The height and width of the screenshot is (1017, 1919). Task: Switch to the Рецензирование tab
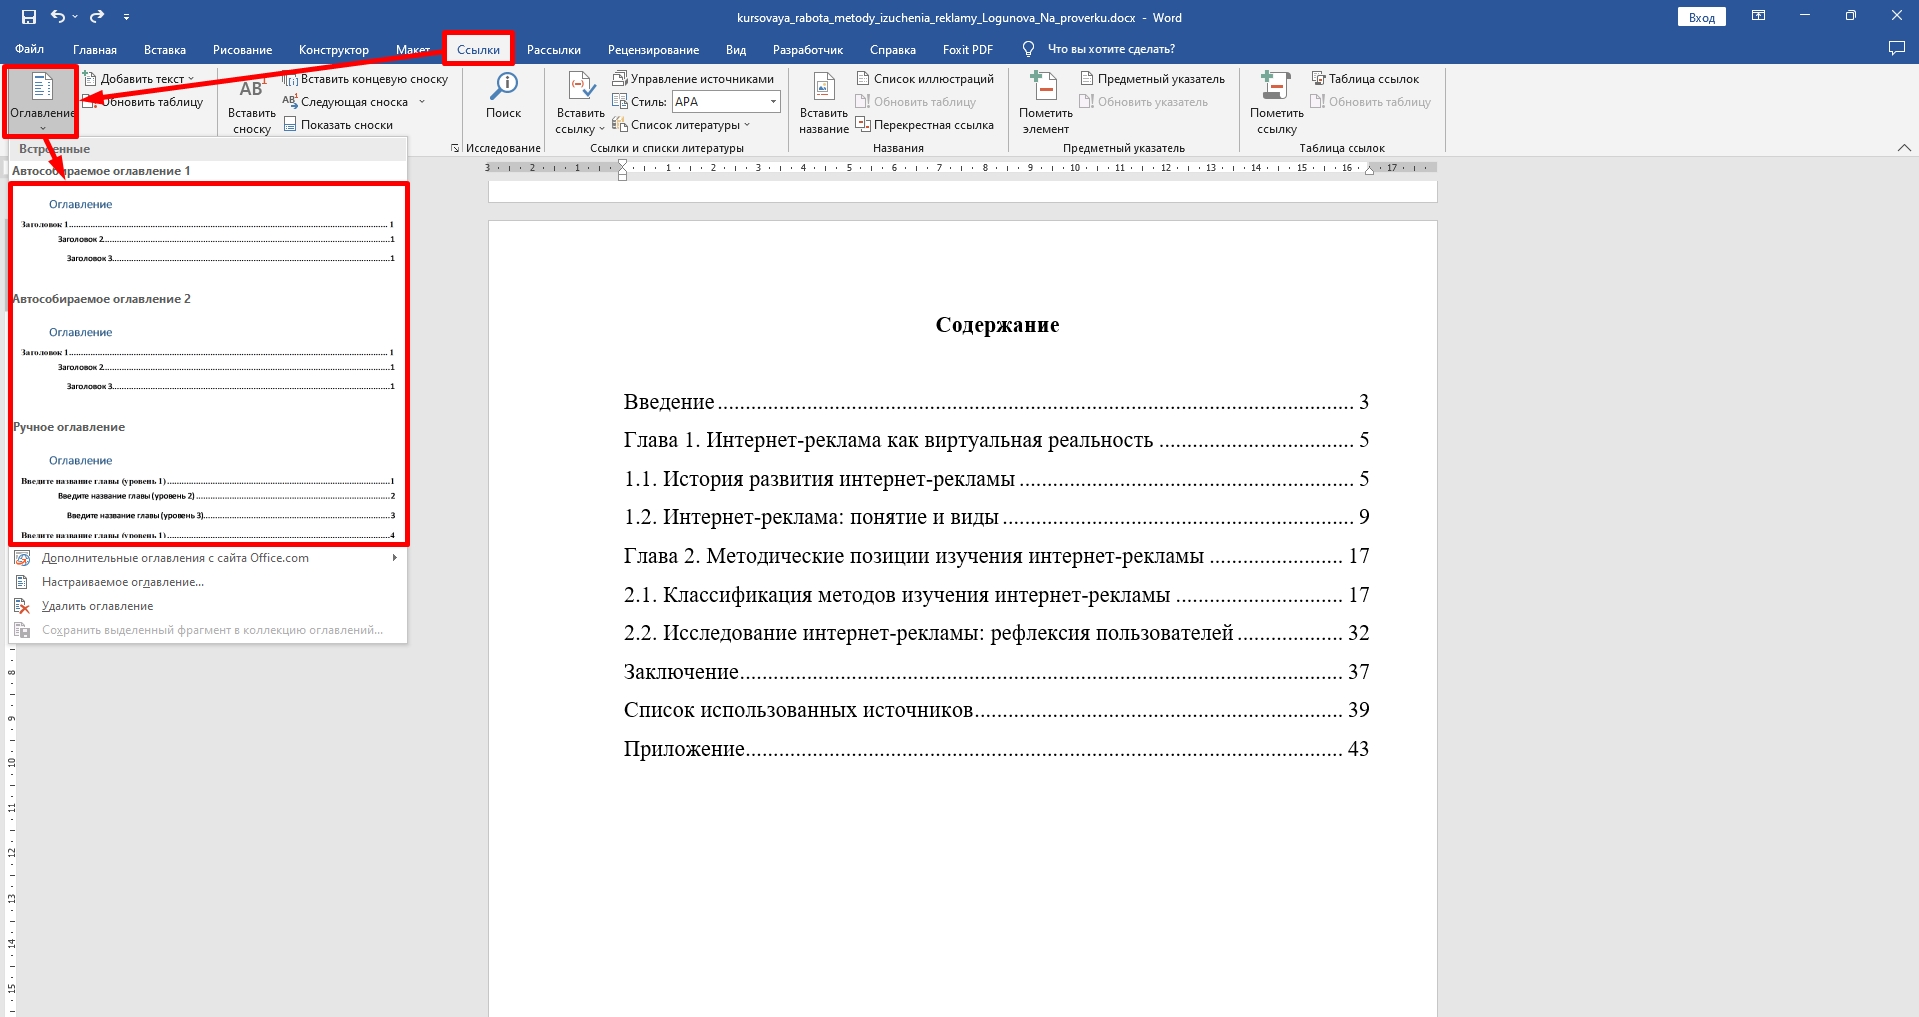click(653, 49)
